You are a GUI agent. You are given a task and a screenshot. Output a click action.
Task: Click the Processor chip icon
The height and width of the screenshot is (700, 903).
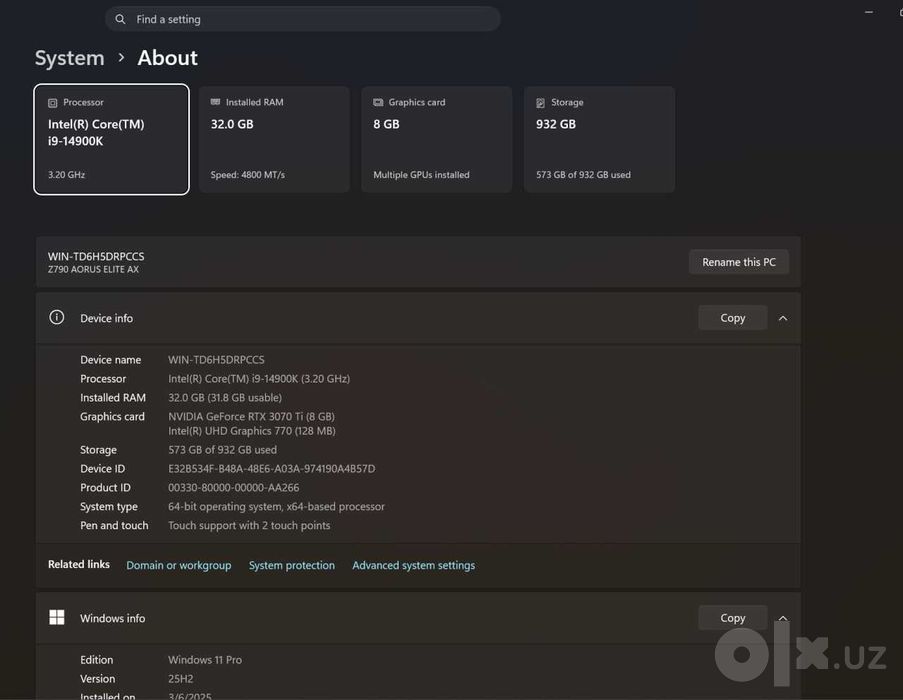tap(52, 102)
